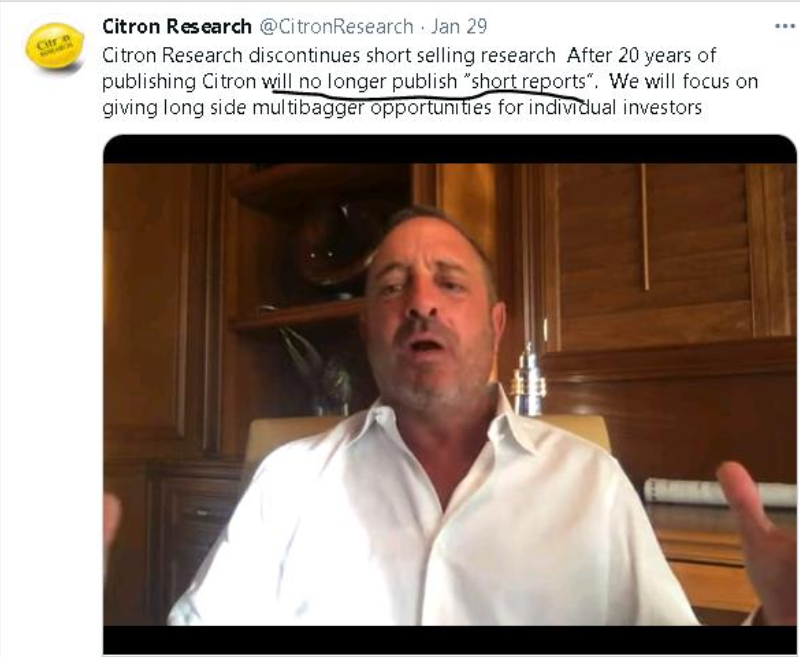The height and width of the screenshot is (657, 800).
Task: Click the stack of papers on the desk
Action: pyautogui.click(x=719, y=492)
